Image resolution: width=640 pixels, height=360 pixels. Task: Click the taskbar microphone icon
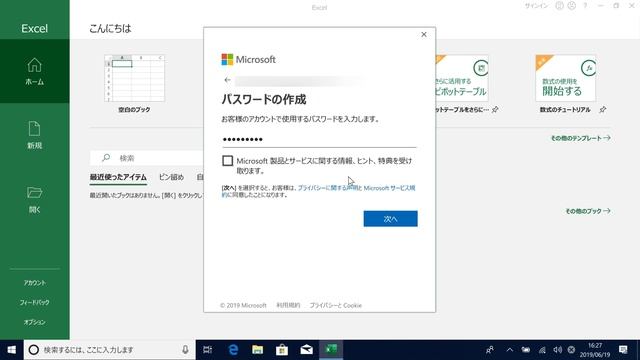pyautogui.click(x=185, y=350)
